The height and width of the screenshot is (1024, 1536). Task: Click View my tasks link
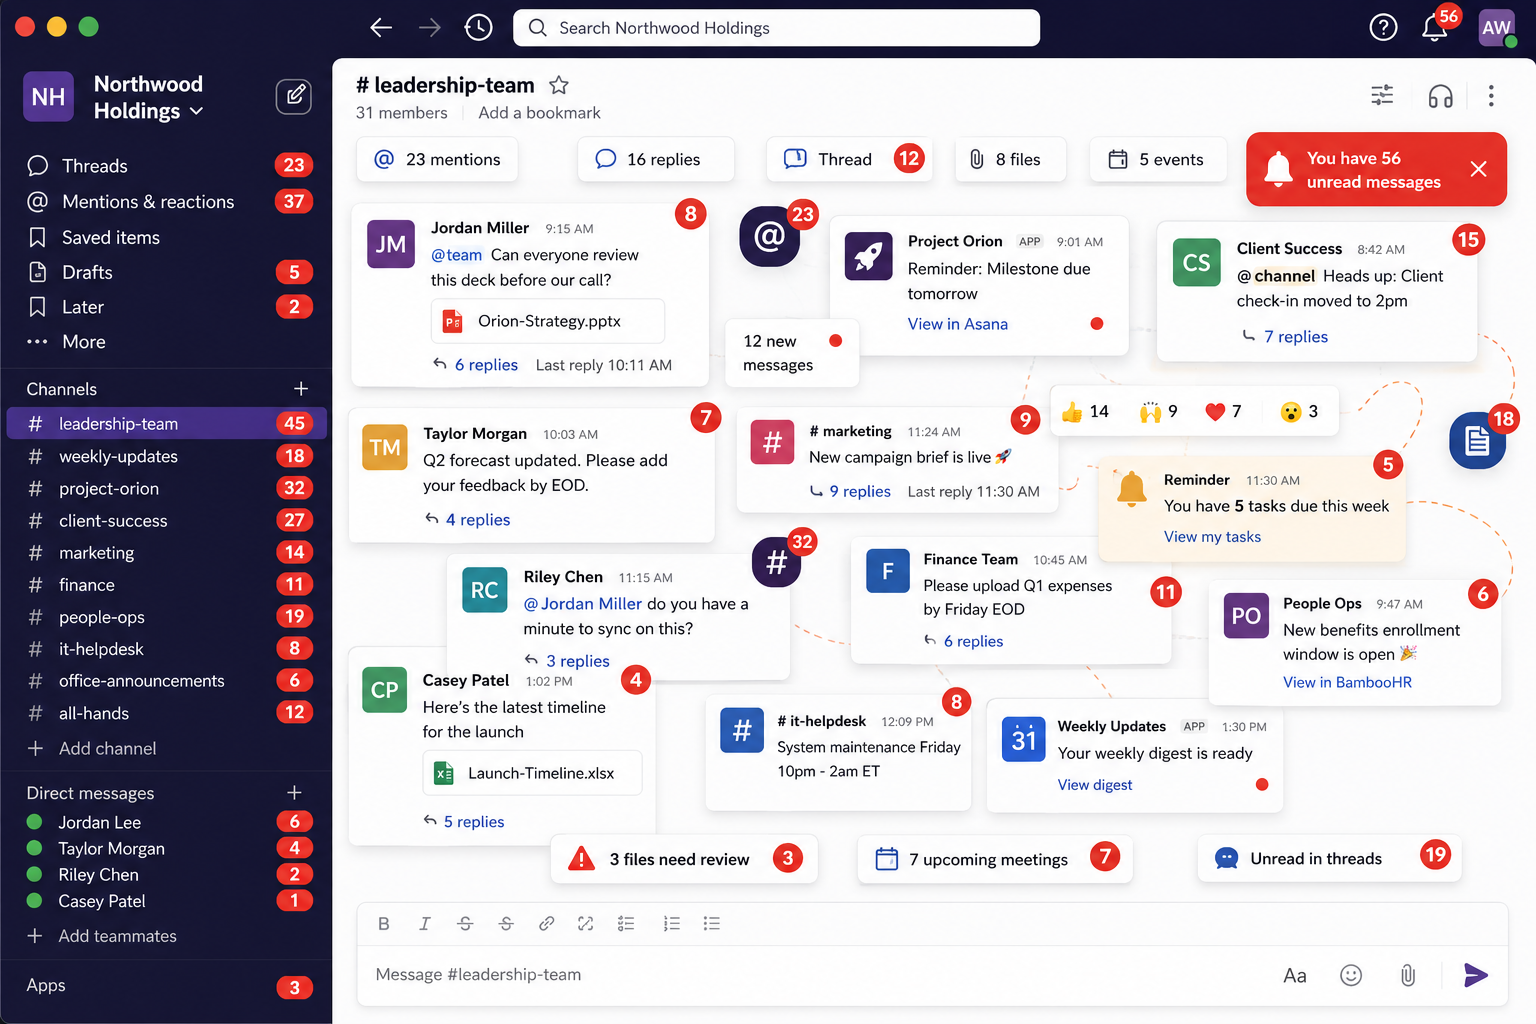(x=1212, y=537)
